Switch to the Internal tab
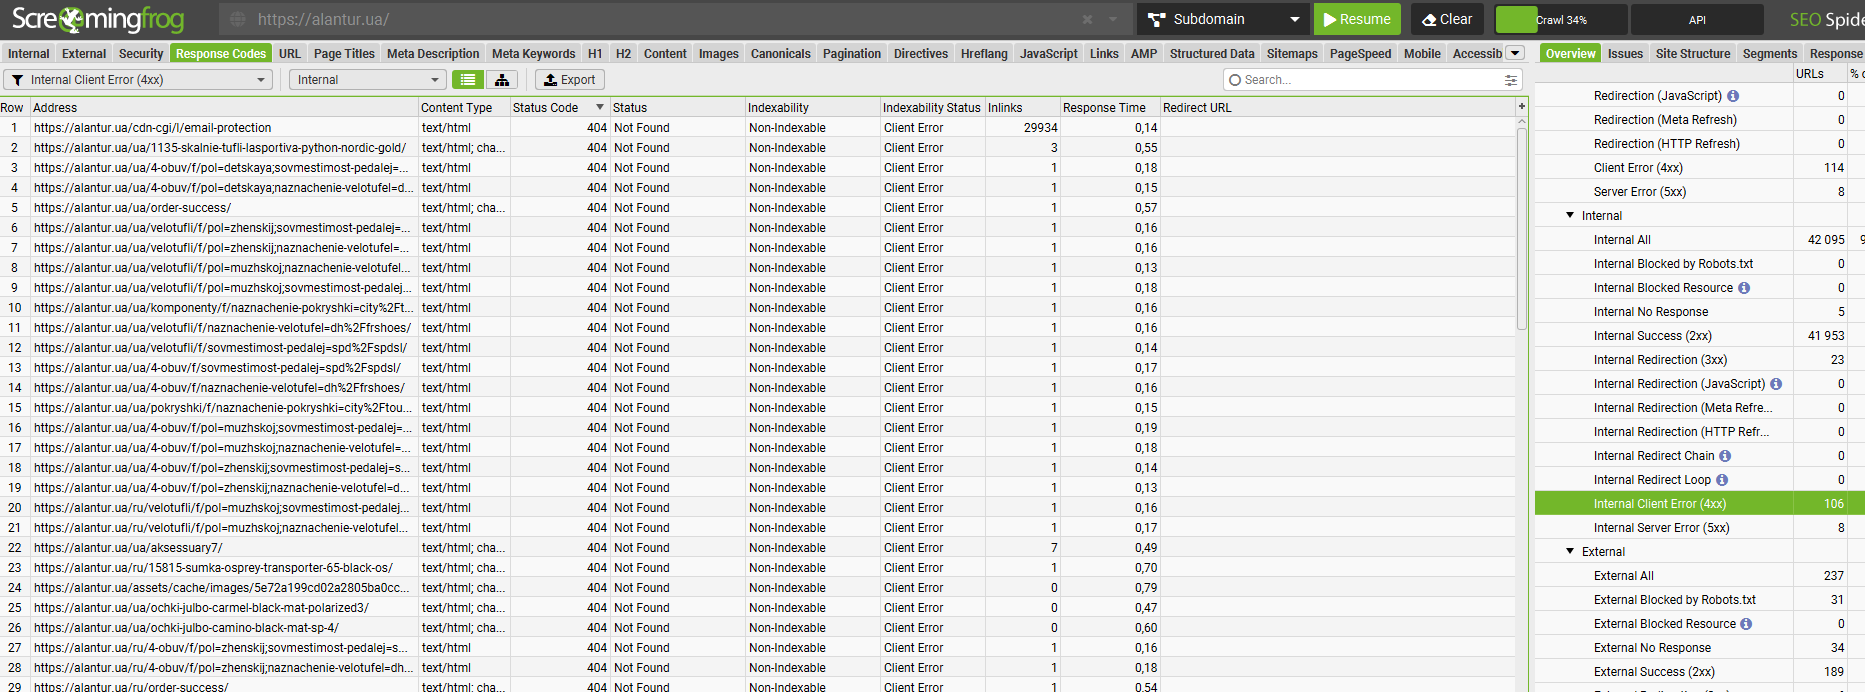This screenshot has width=1865, height=692. click(x=28, y=54)
